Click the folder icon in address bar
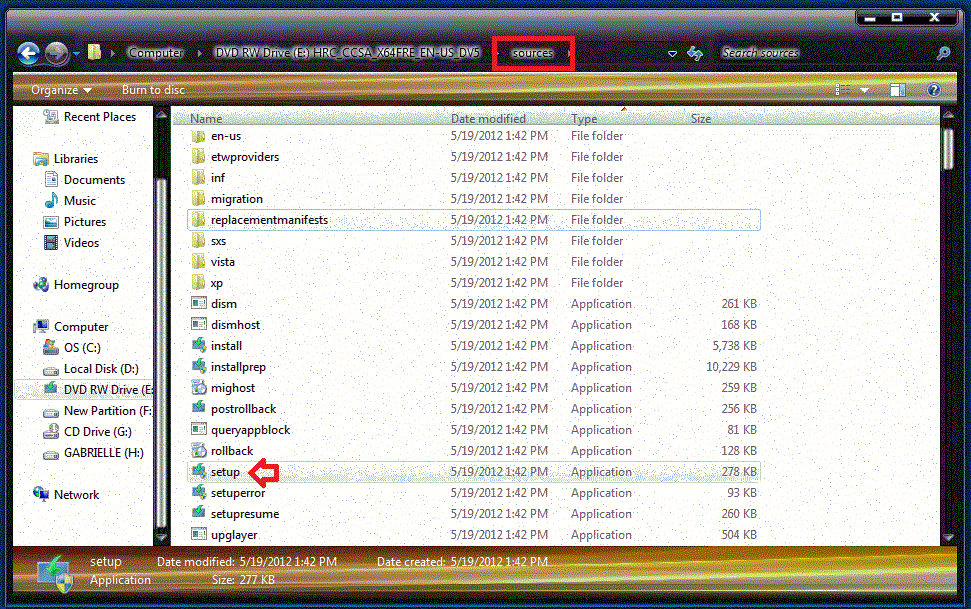 (94, 52)
